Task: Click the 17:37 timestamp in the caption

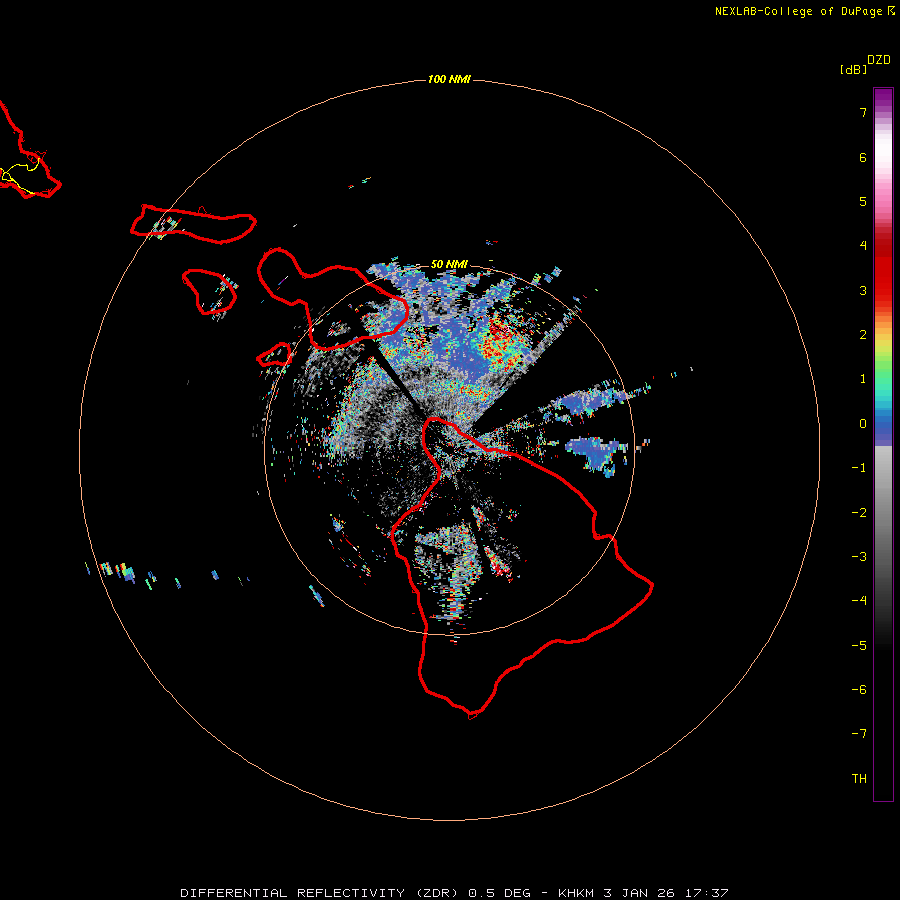Action: coord(709,893)
